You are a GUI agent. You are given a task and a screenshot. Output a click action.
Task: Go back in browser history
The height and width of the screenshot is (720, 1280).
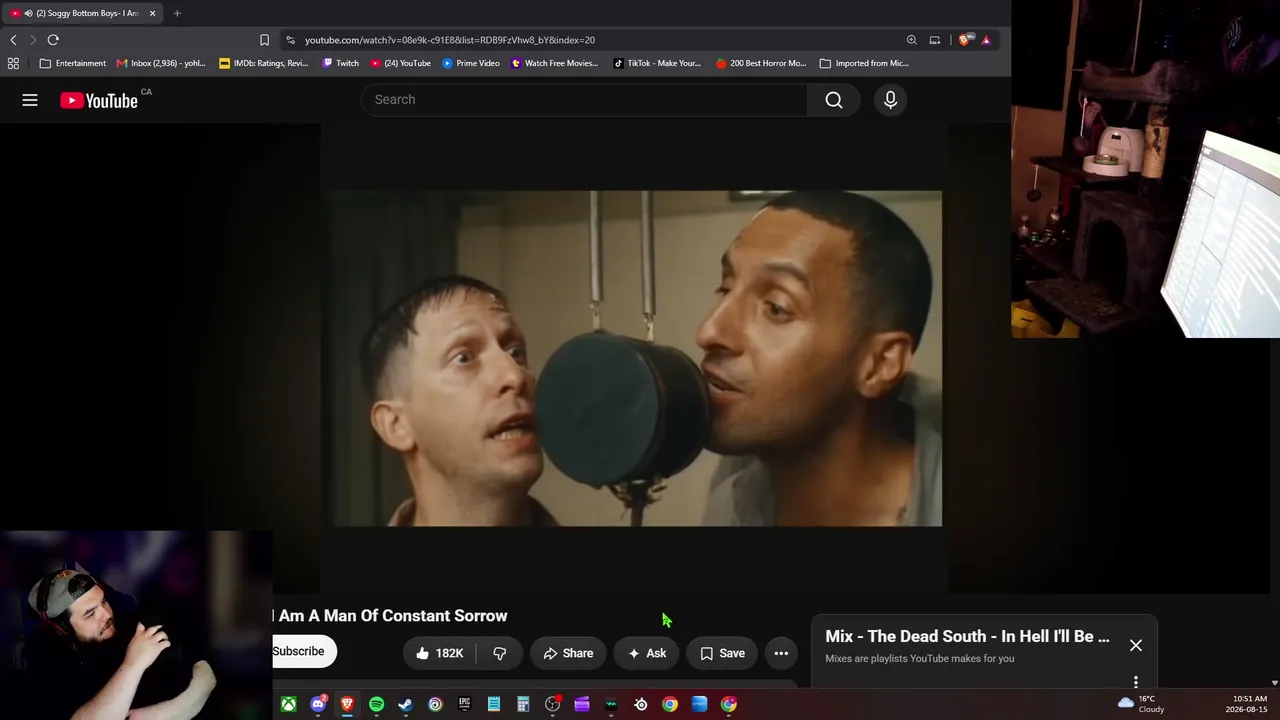click(x=13, y=40)
